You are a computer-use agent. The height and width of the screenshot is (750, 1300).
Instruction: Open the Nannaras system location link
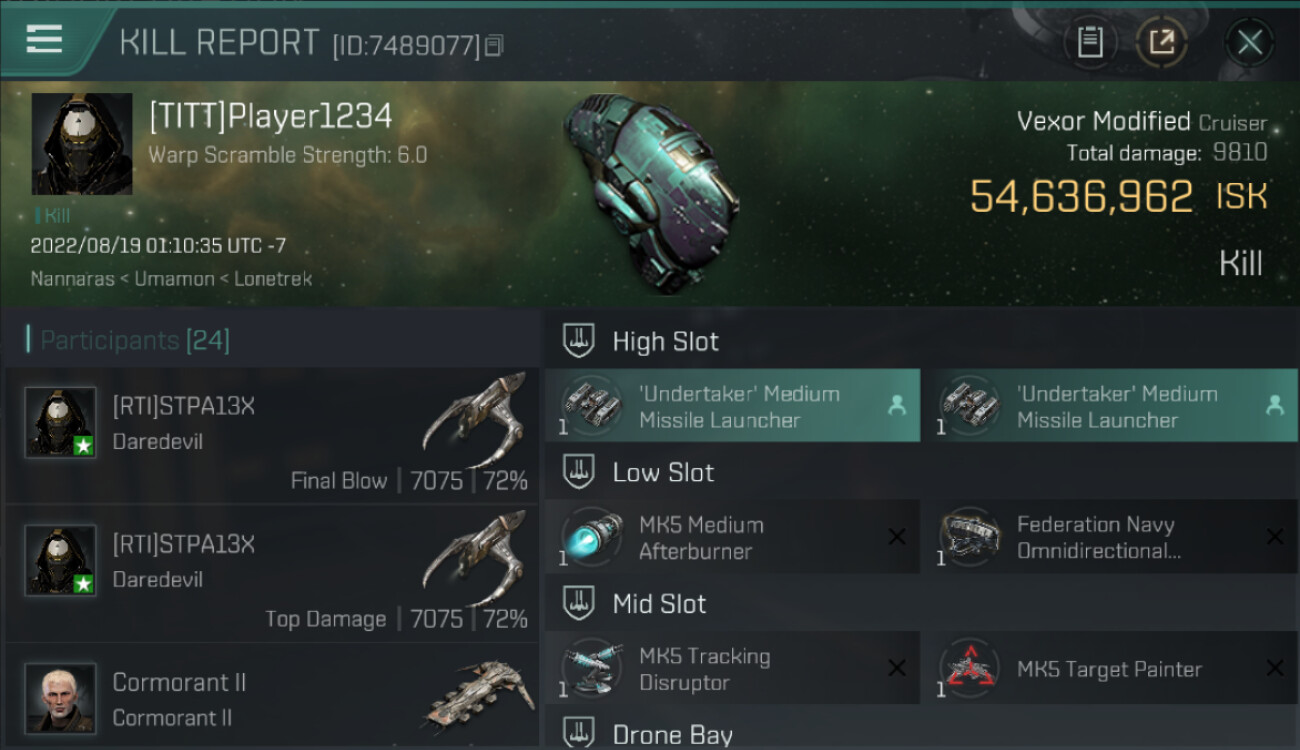tap(71, 279)
